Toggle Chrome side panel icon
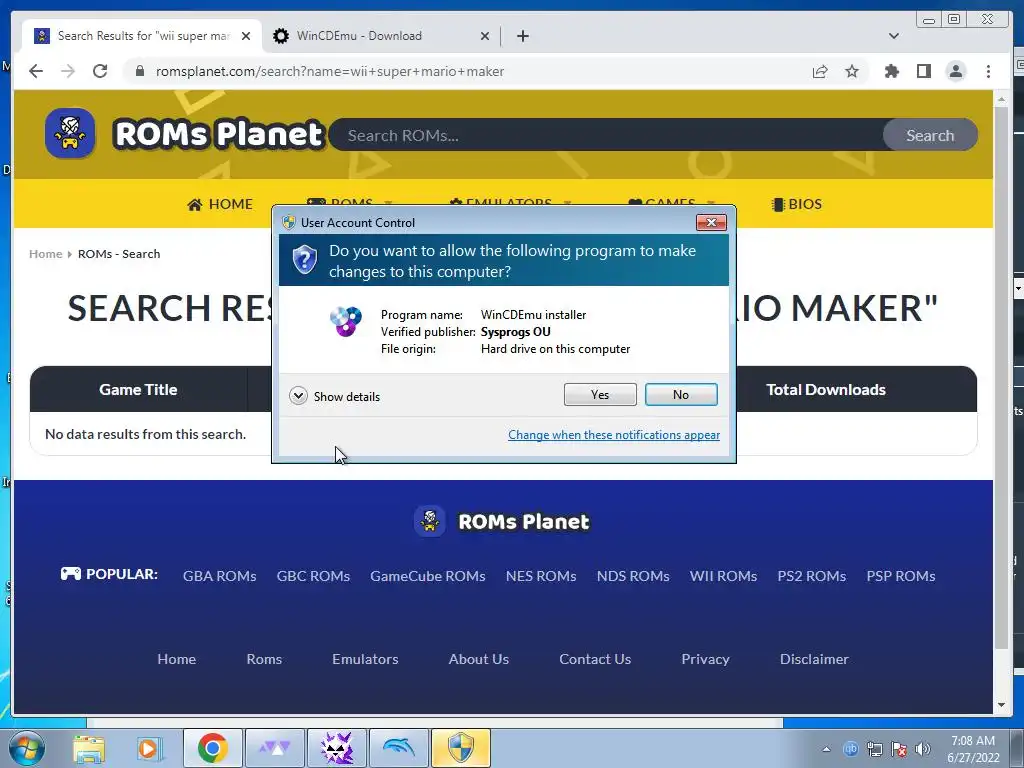Image resolution: width=1024 pixels, height=768 pixels. (923, 71)
